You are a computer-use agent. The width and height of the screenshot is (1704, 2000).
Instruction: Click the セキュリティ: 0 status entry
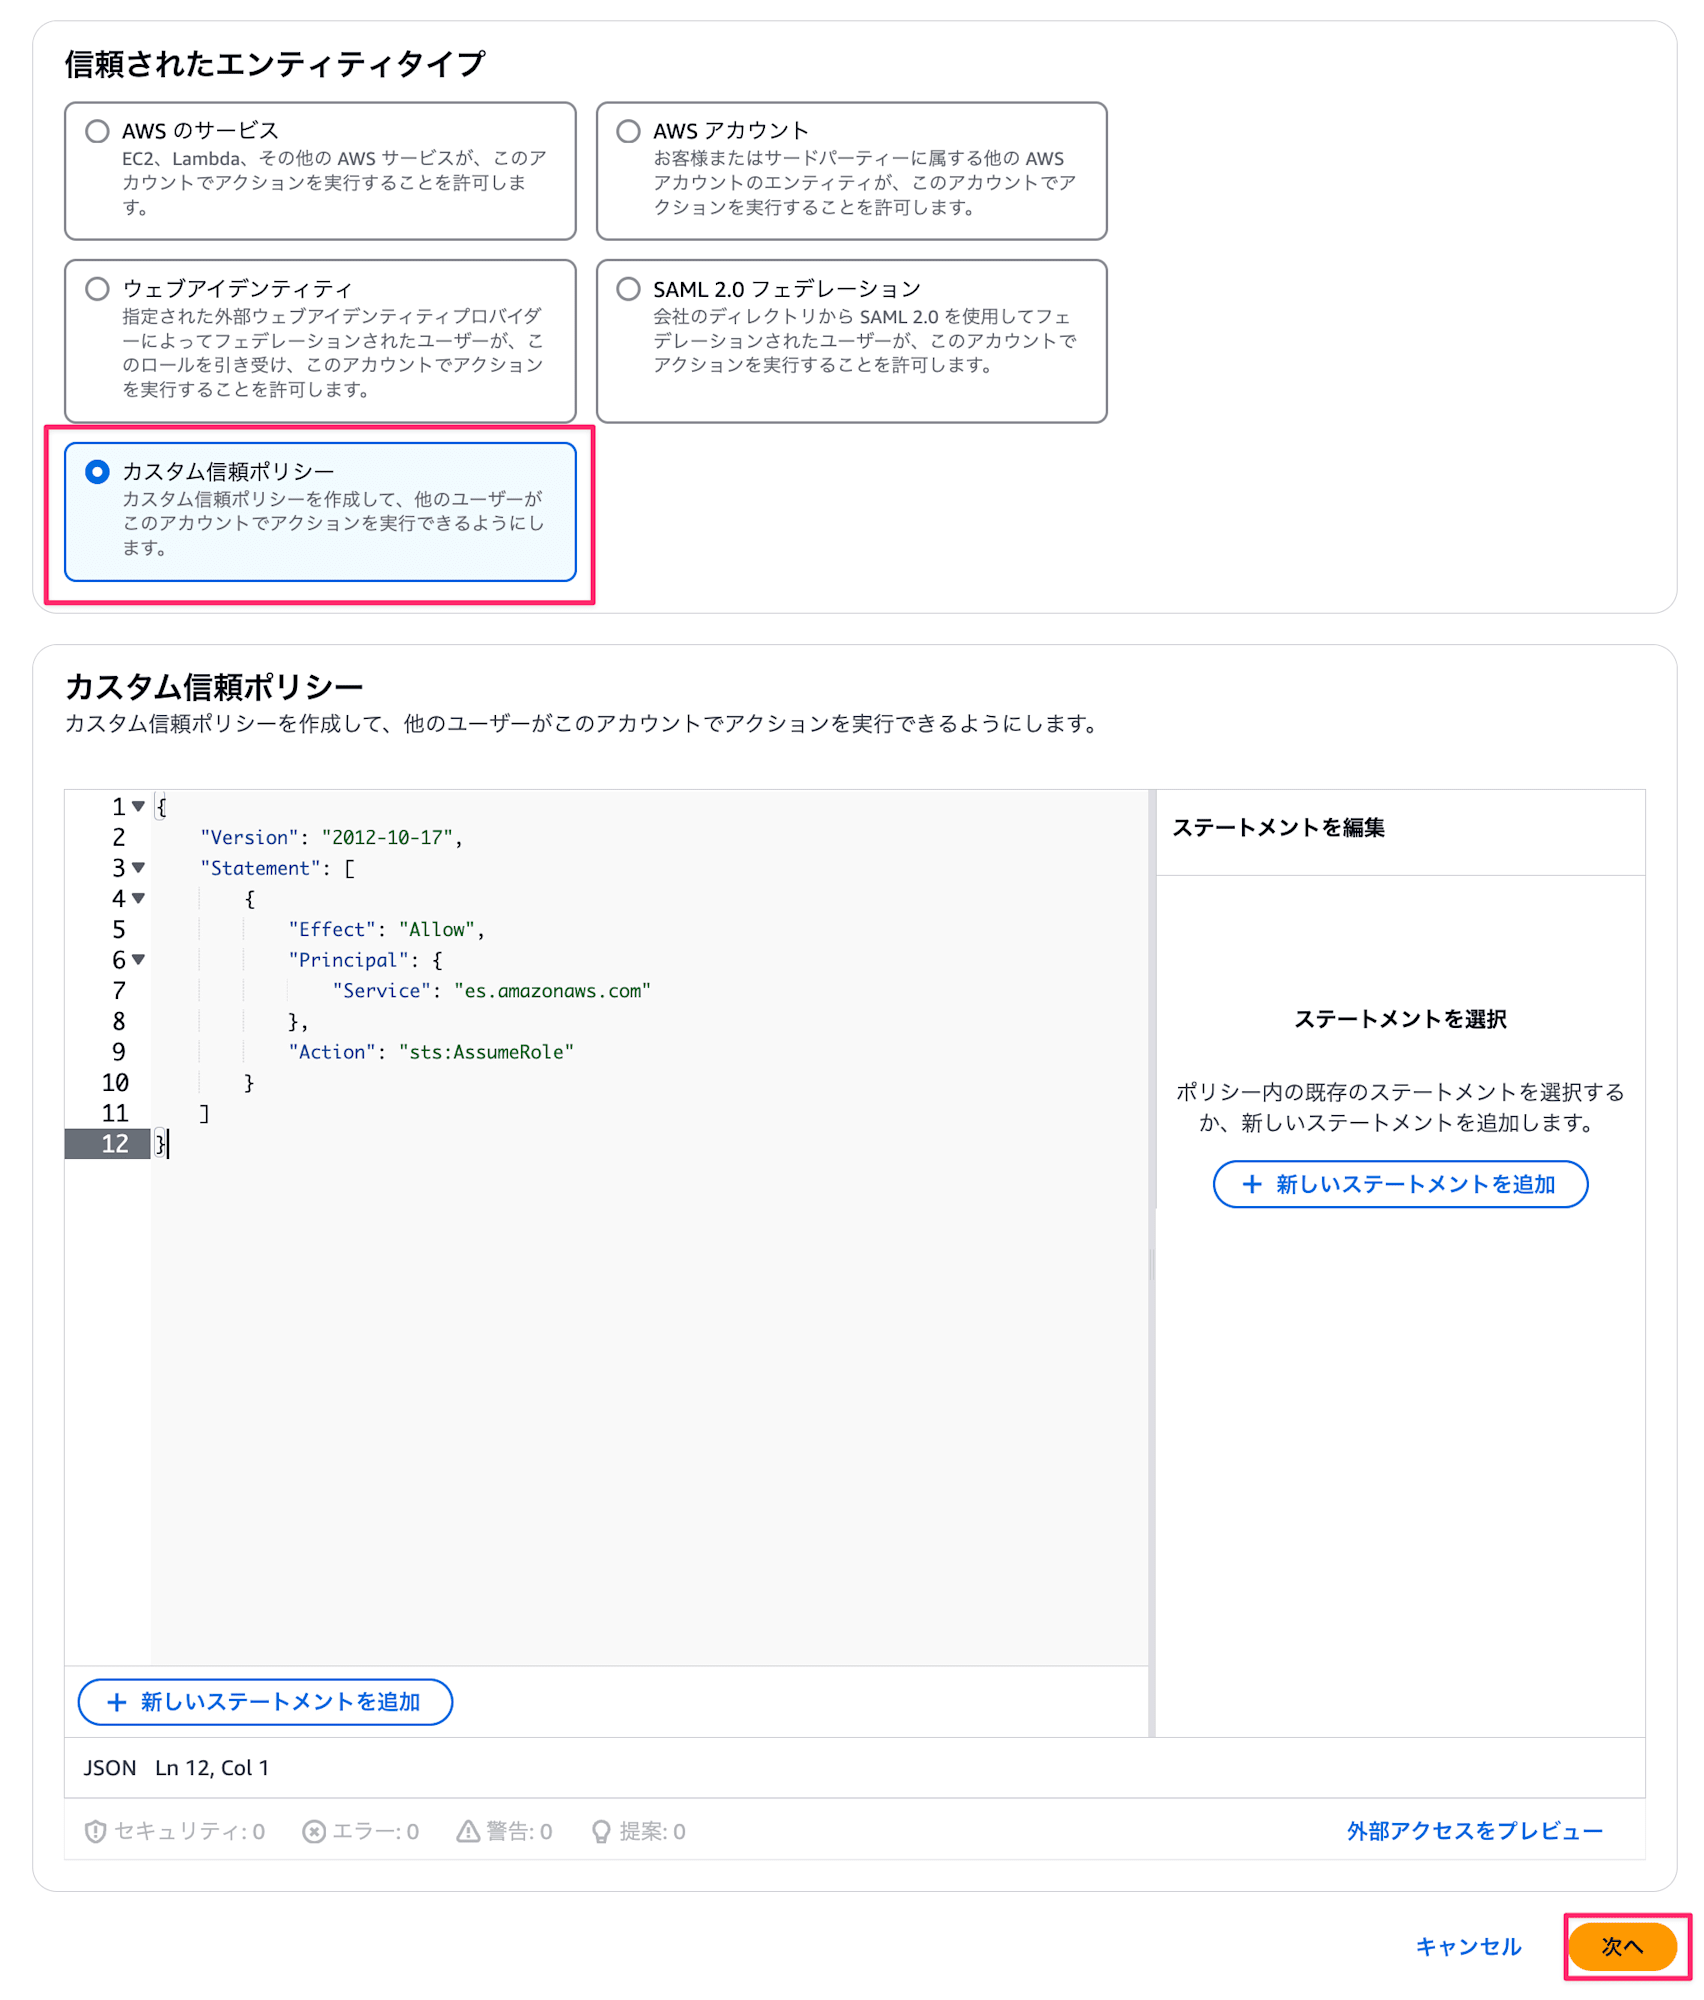click(175, 1831)
